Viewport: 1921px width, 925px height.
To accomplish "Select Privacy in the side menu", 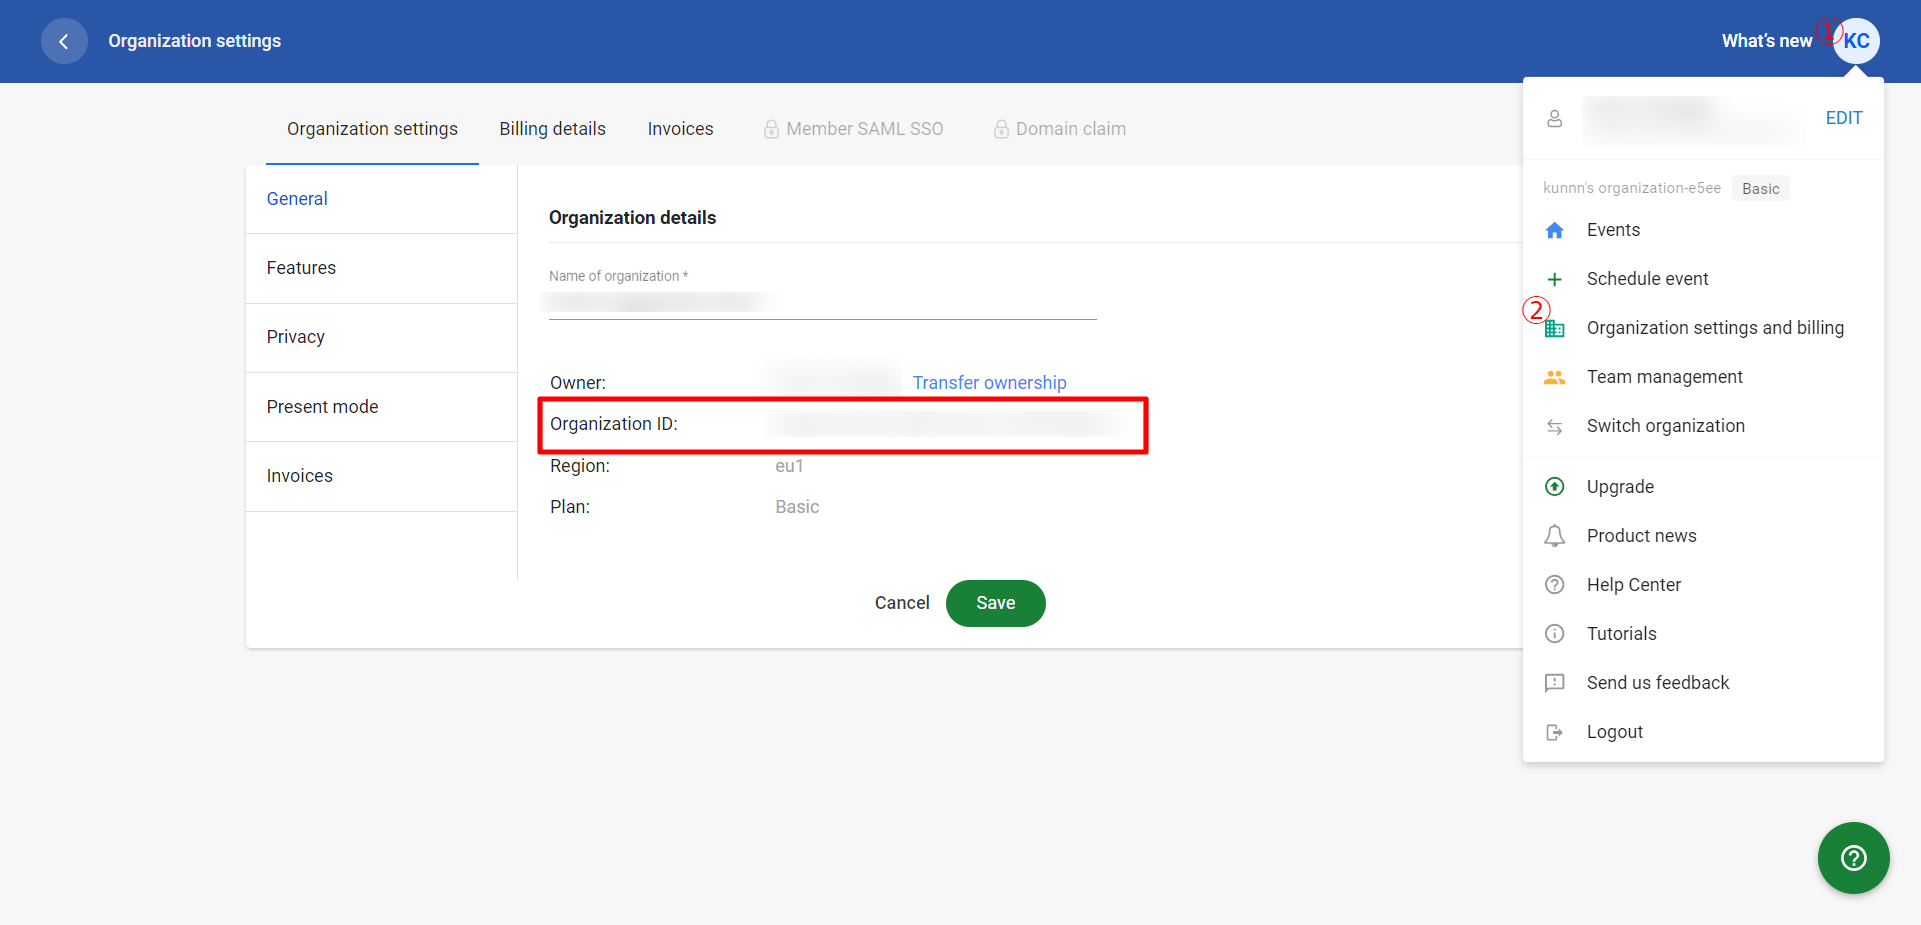I will 381,337.
